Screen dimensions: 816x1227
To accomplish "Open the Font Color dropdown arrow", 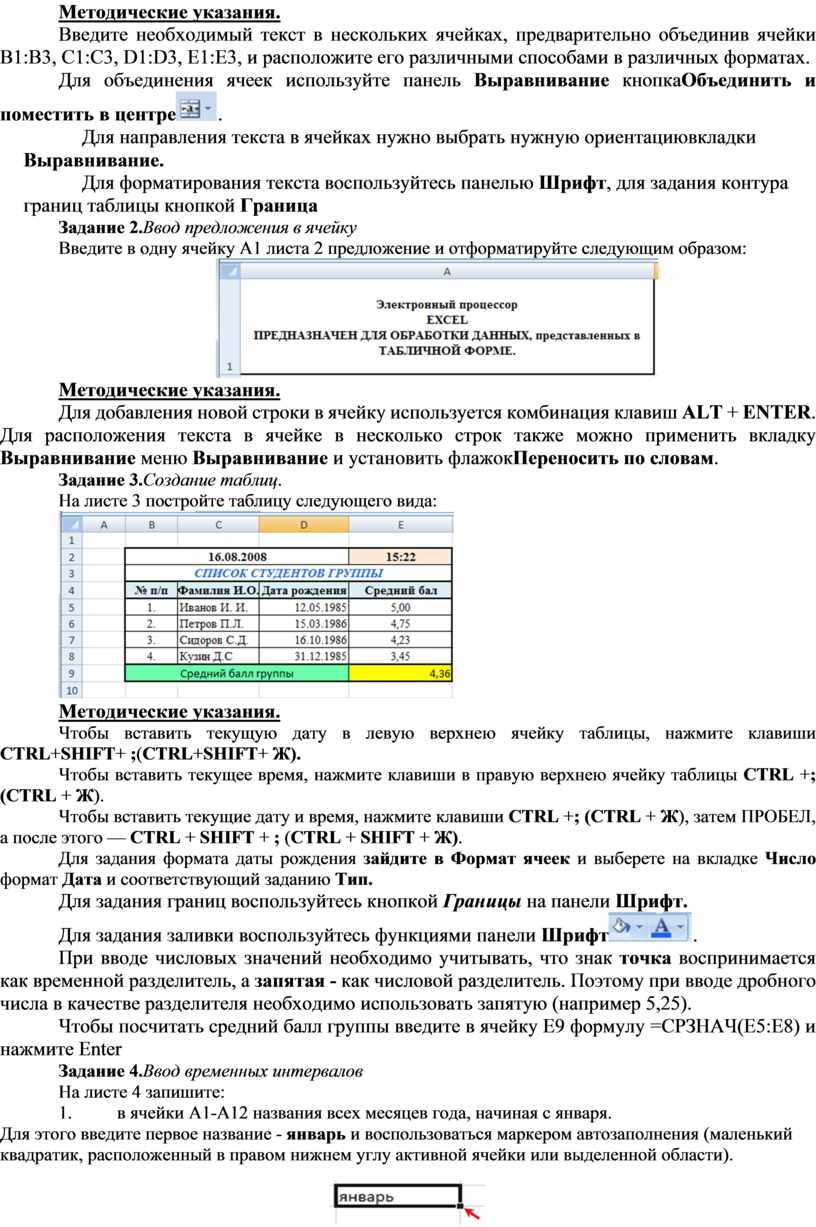I will coord(680,927).
